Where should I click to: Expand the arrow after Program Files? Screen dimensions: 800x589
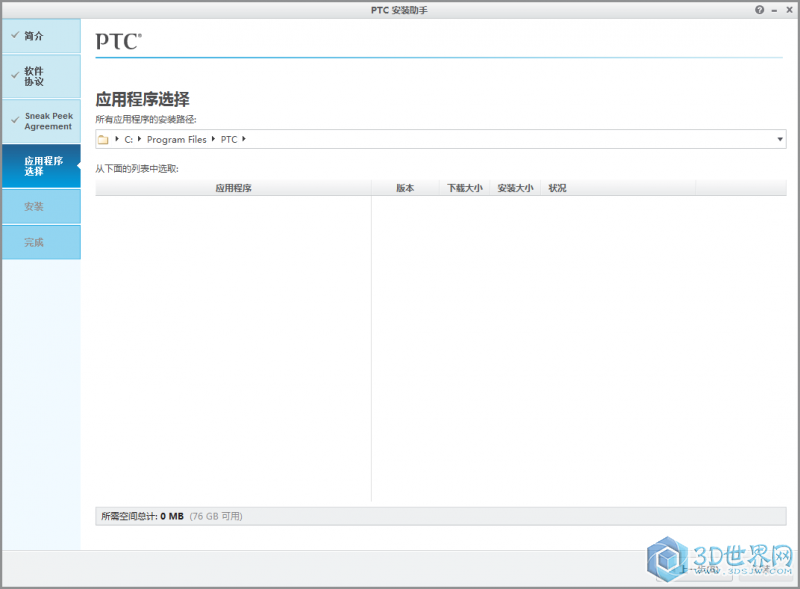click(x=213, y=139)
